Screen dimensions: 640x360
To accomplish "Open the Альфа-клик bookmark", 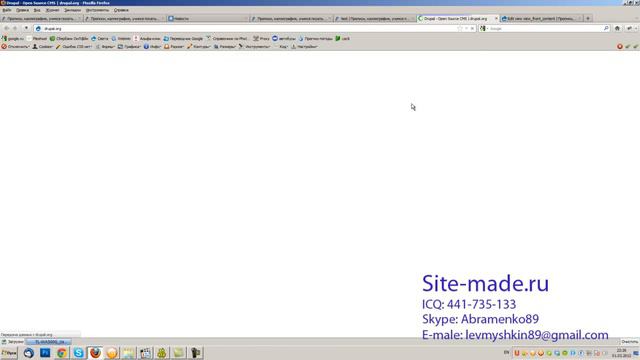I will coord(147,38).
